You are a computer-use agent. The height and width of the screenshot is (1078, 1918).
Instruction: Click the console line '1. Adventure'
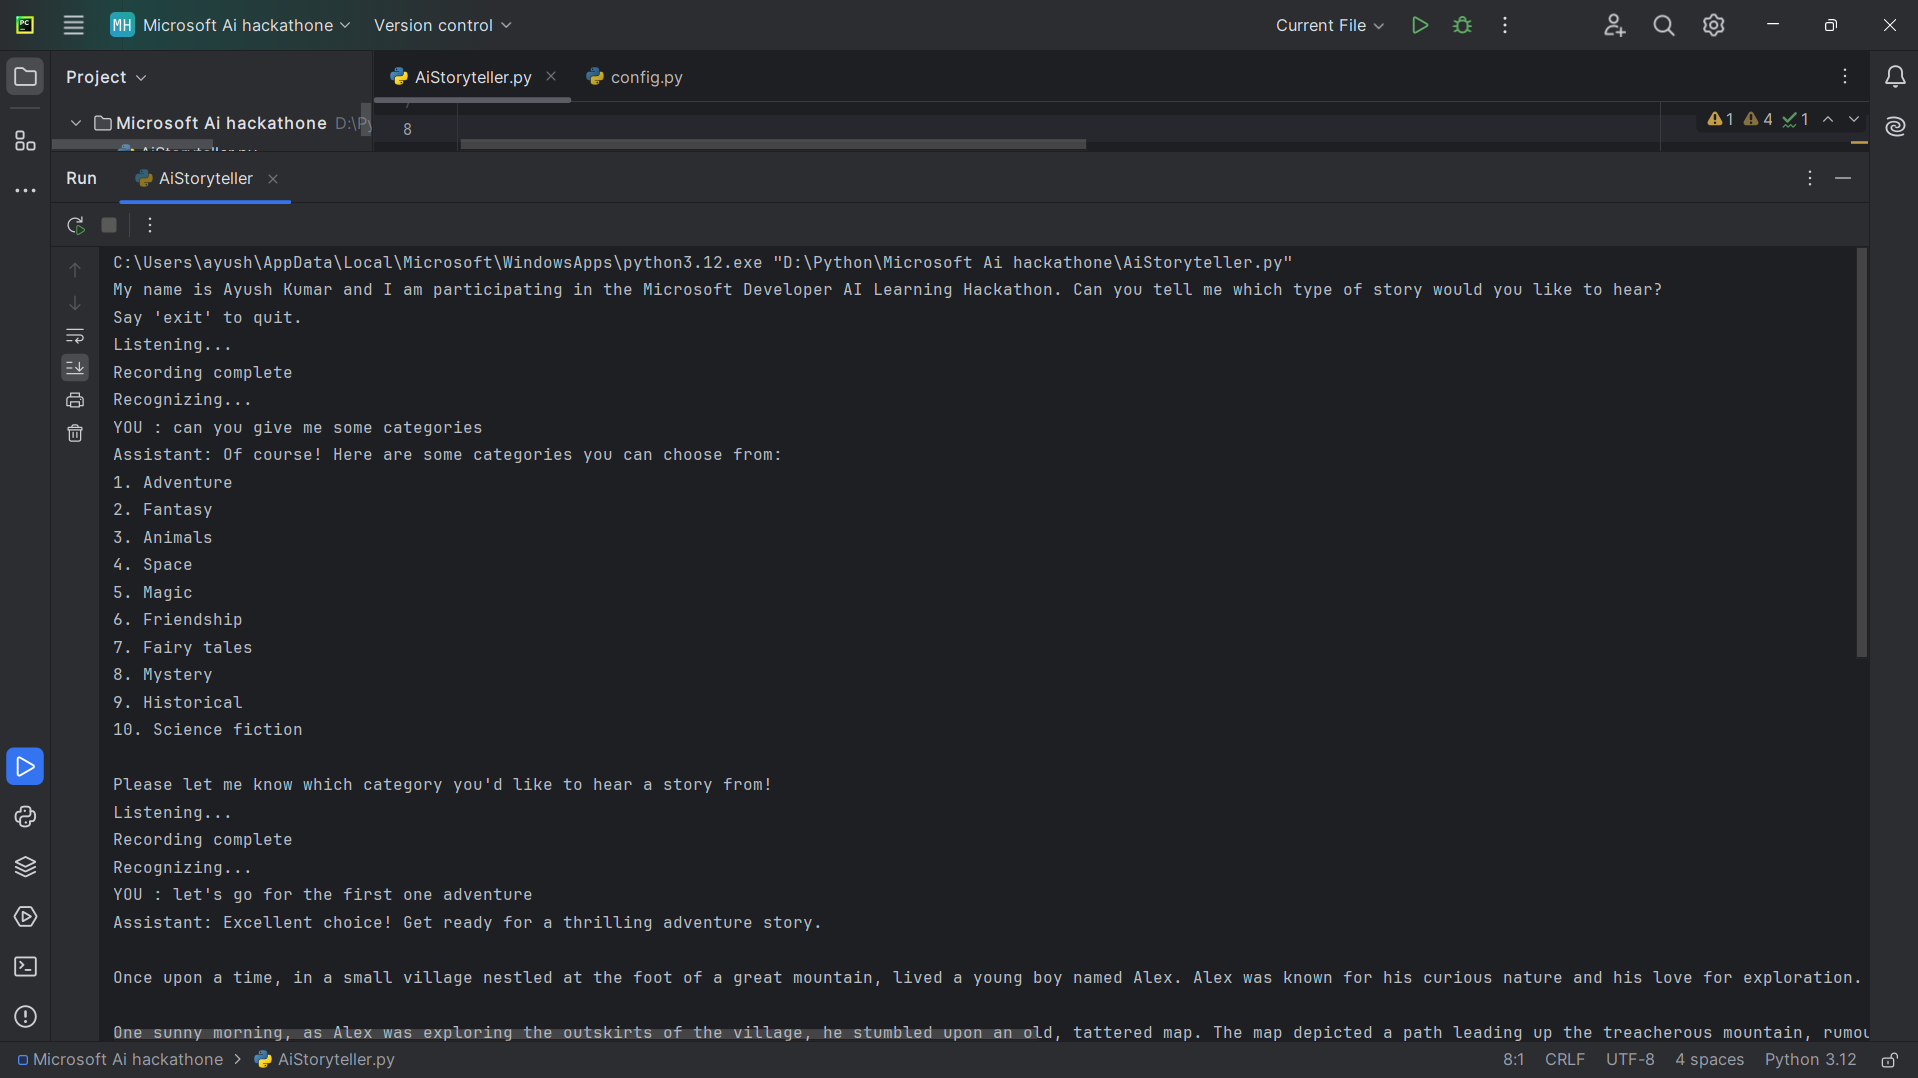click(x=172, y=482)
